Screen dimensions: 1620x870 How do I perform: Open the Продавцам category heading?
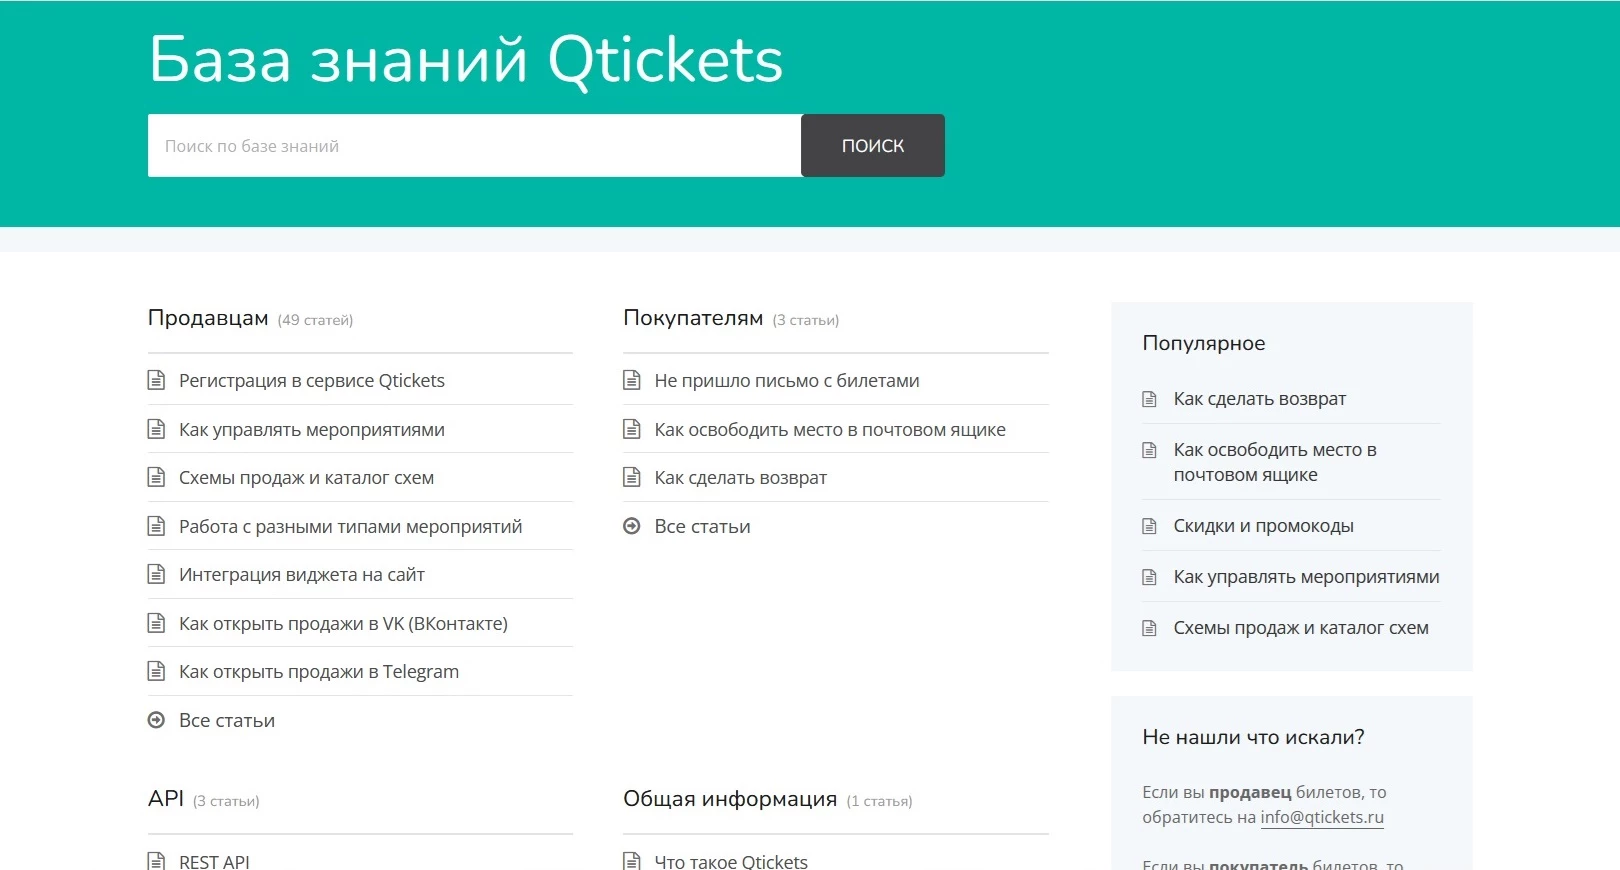tap(208, 318)
